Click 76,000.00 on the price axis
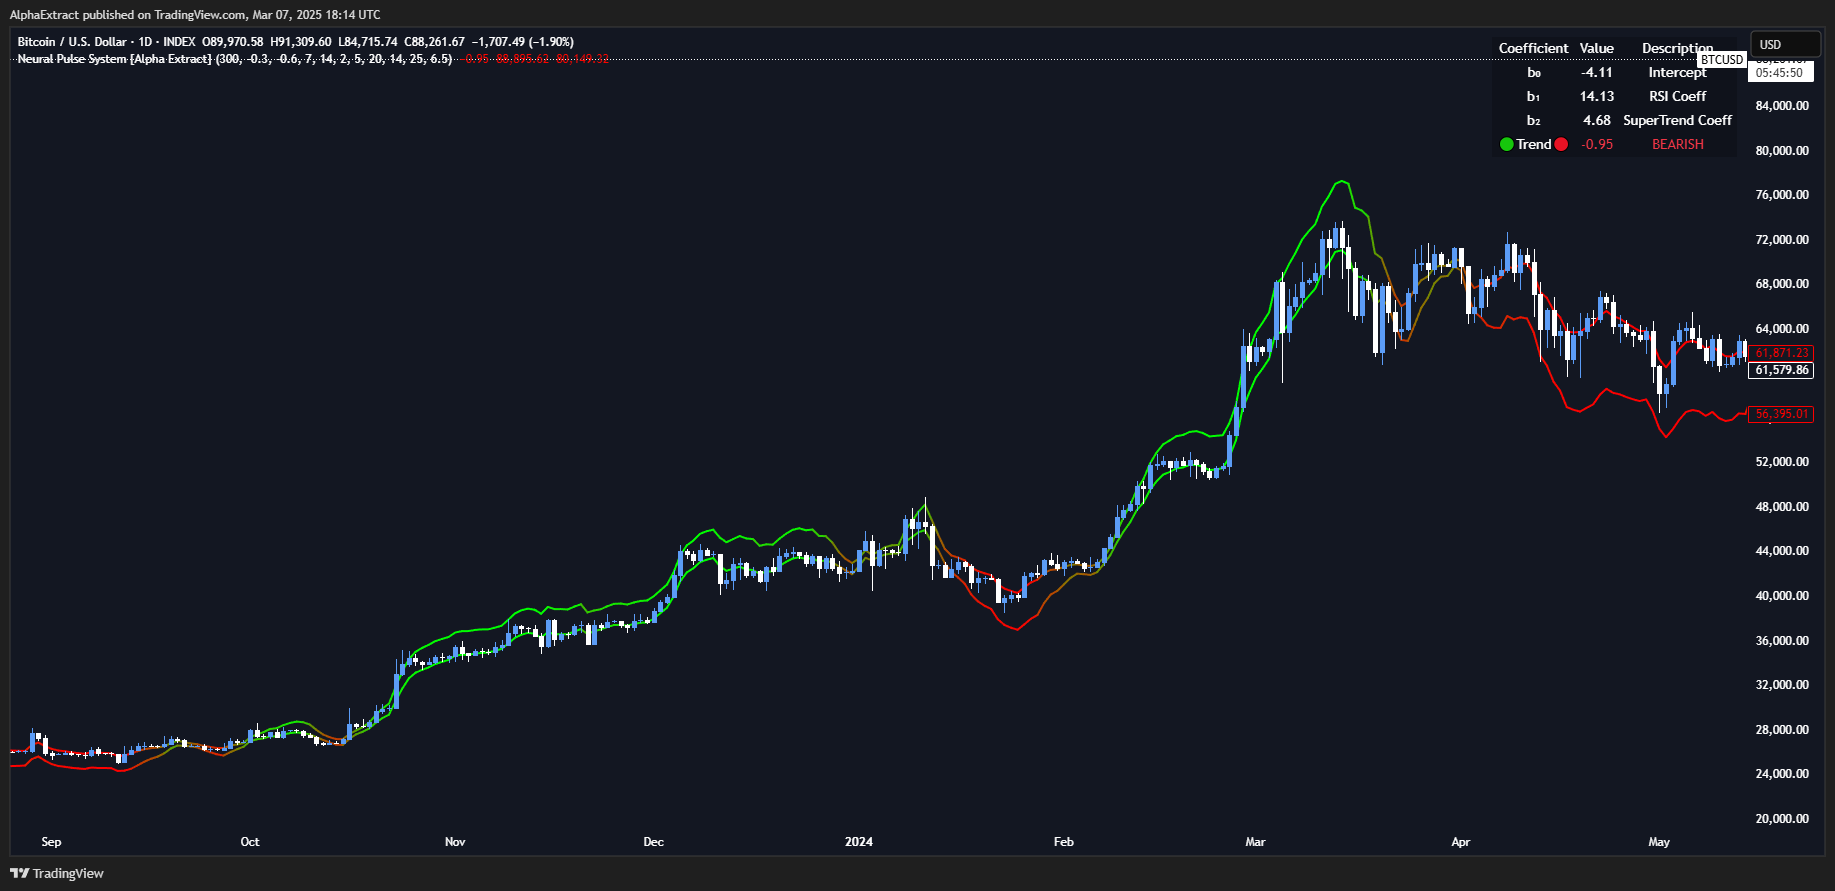 coord(1782,195)
